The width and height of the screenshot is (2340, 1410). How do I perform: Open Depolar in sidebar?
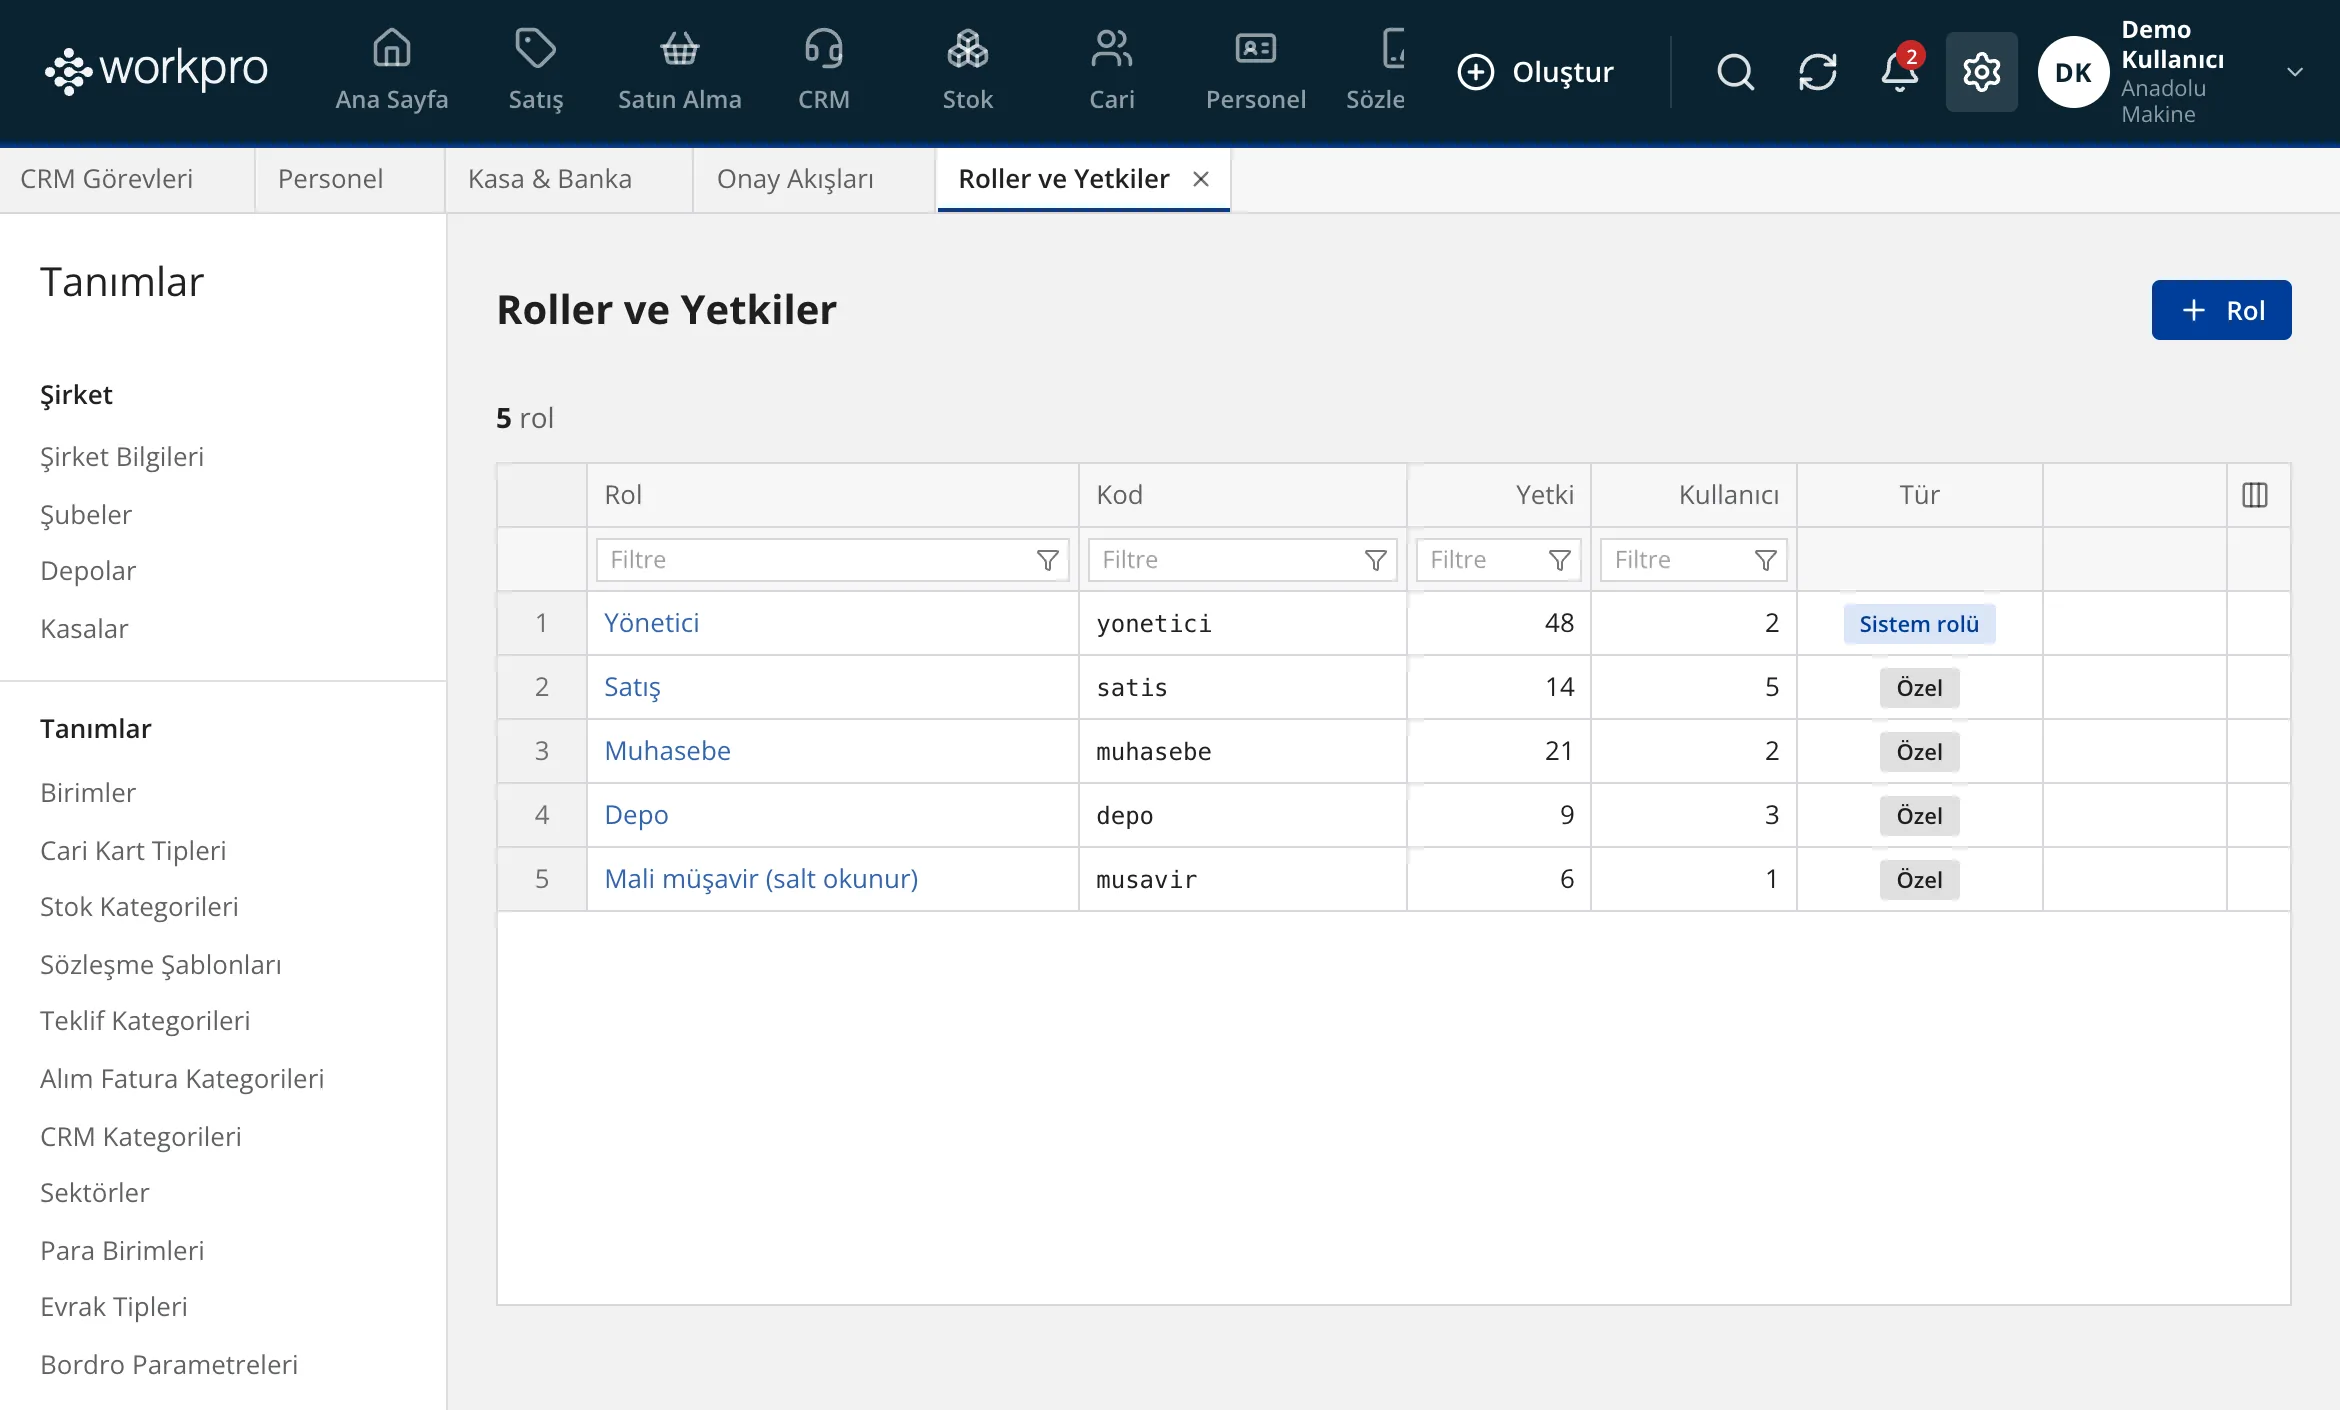tap(88, 571)
